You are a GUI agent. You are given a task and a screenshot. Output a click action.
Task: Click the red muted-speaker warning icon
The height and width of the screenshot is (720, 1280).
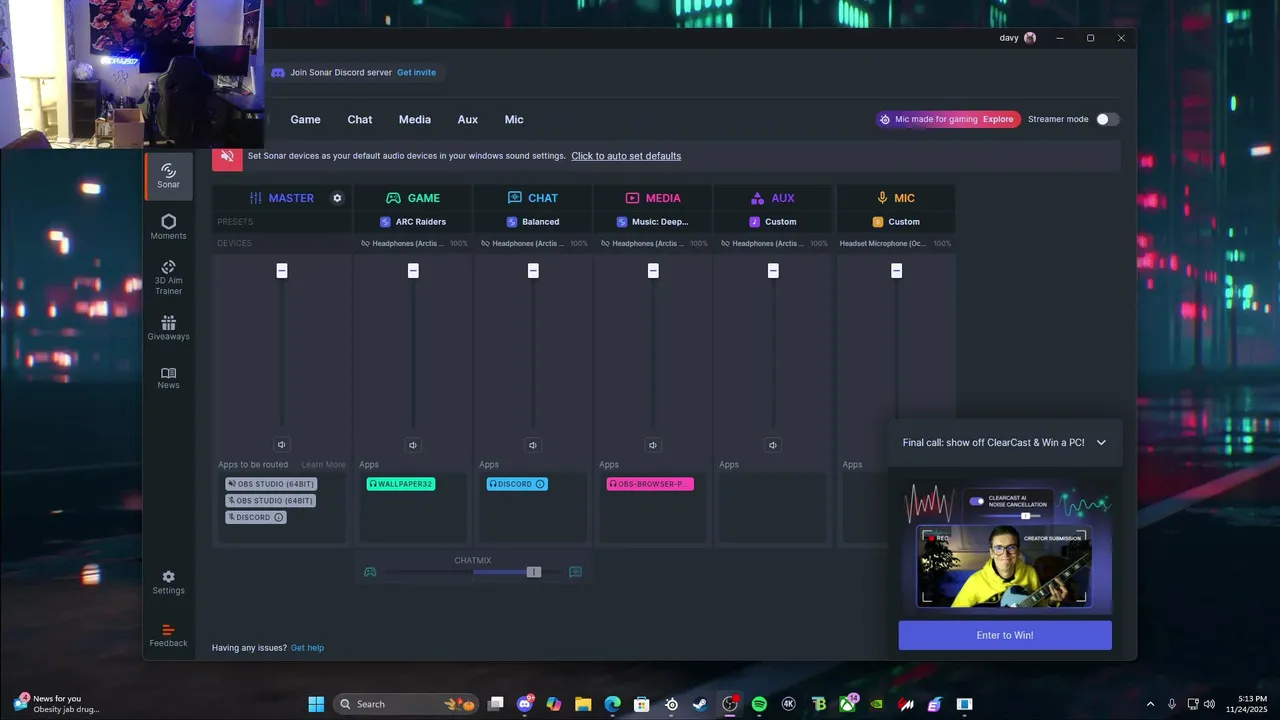227,156
